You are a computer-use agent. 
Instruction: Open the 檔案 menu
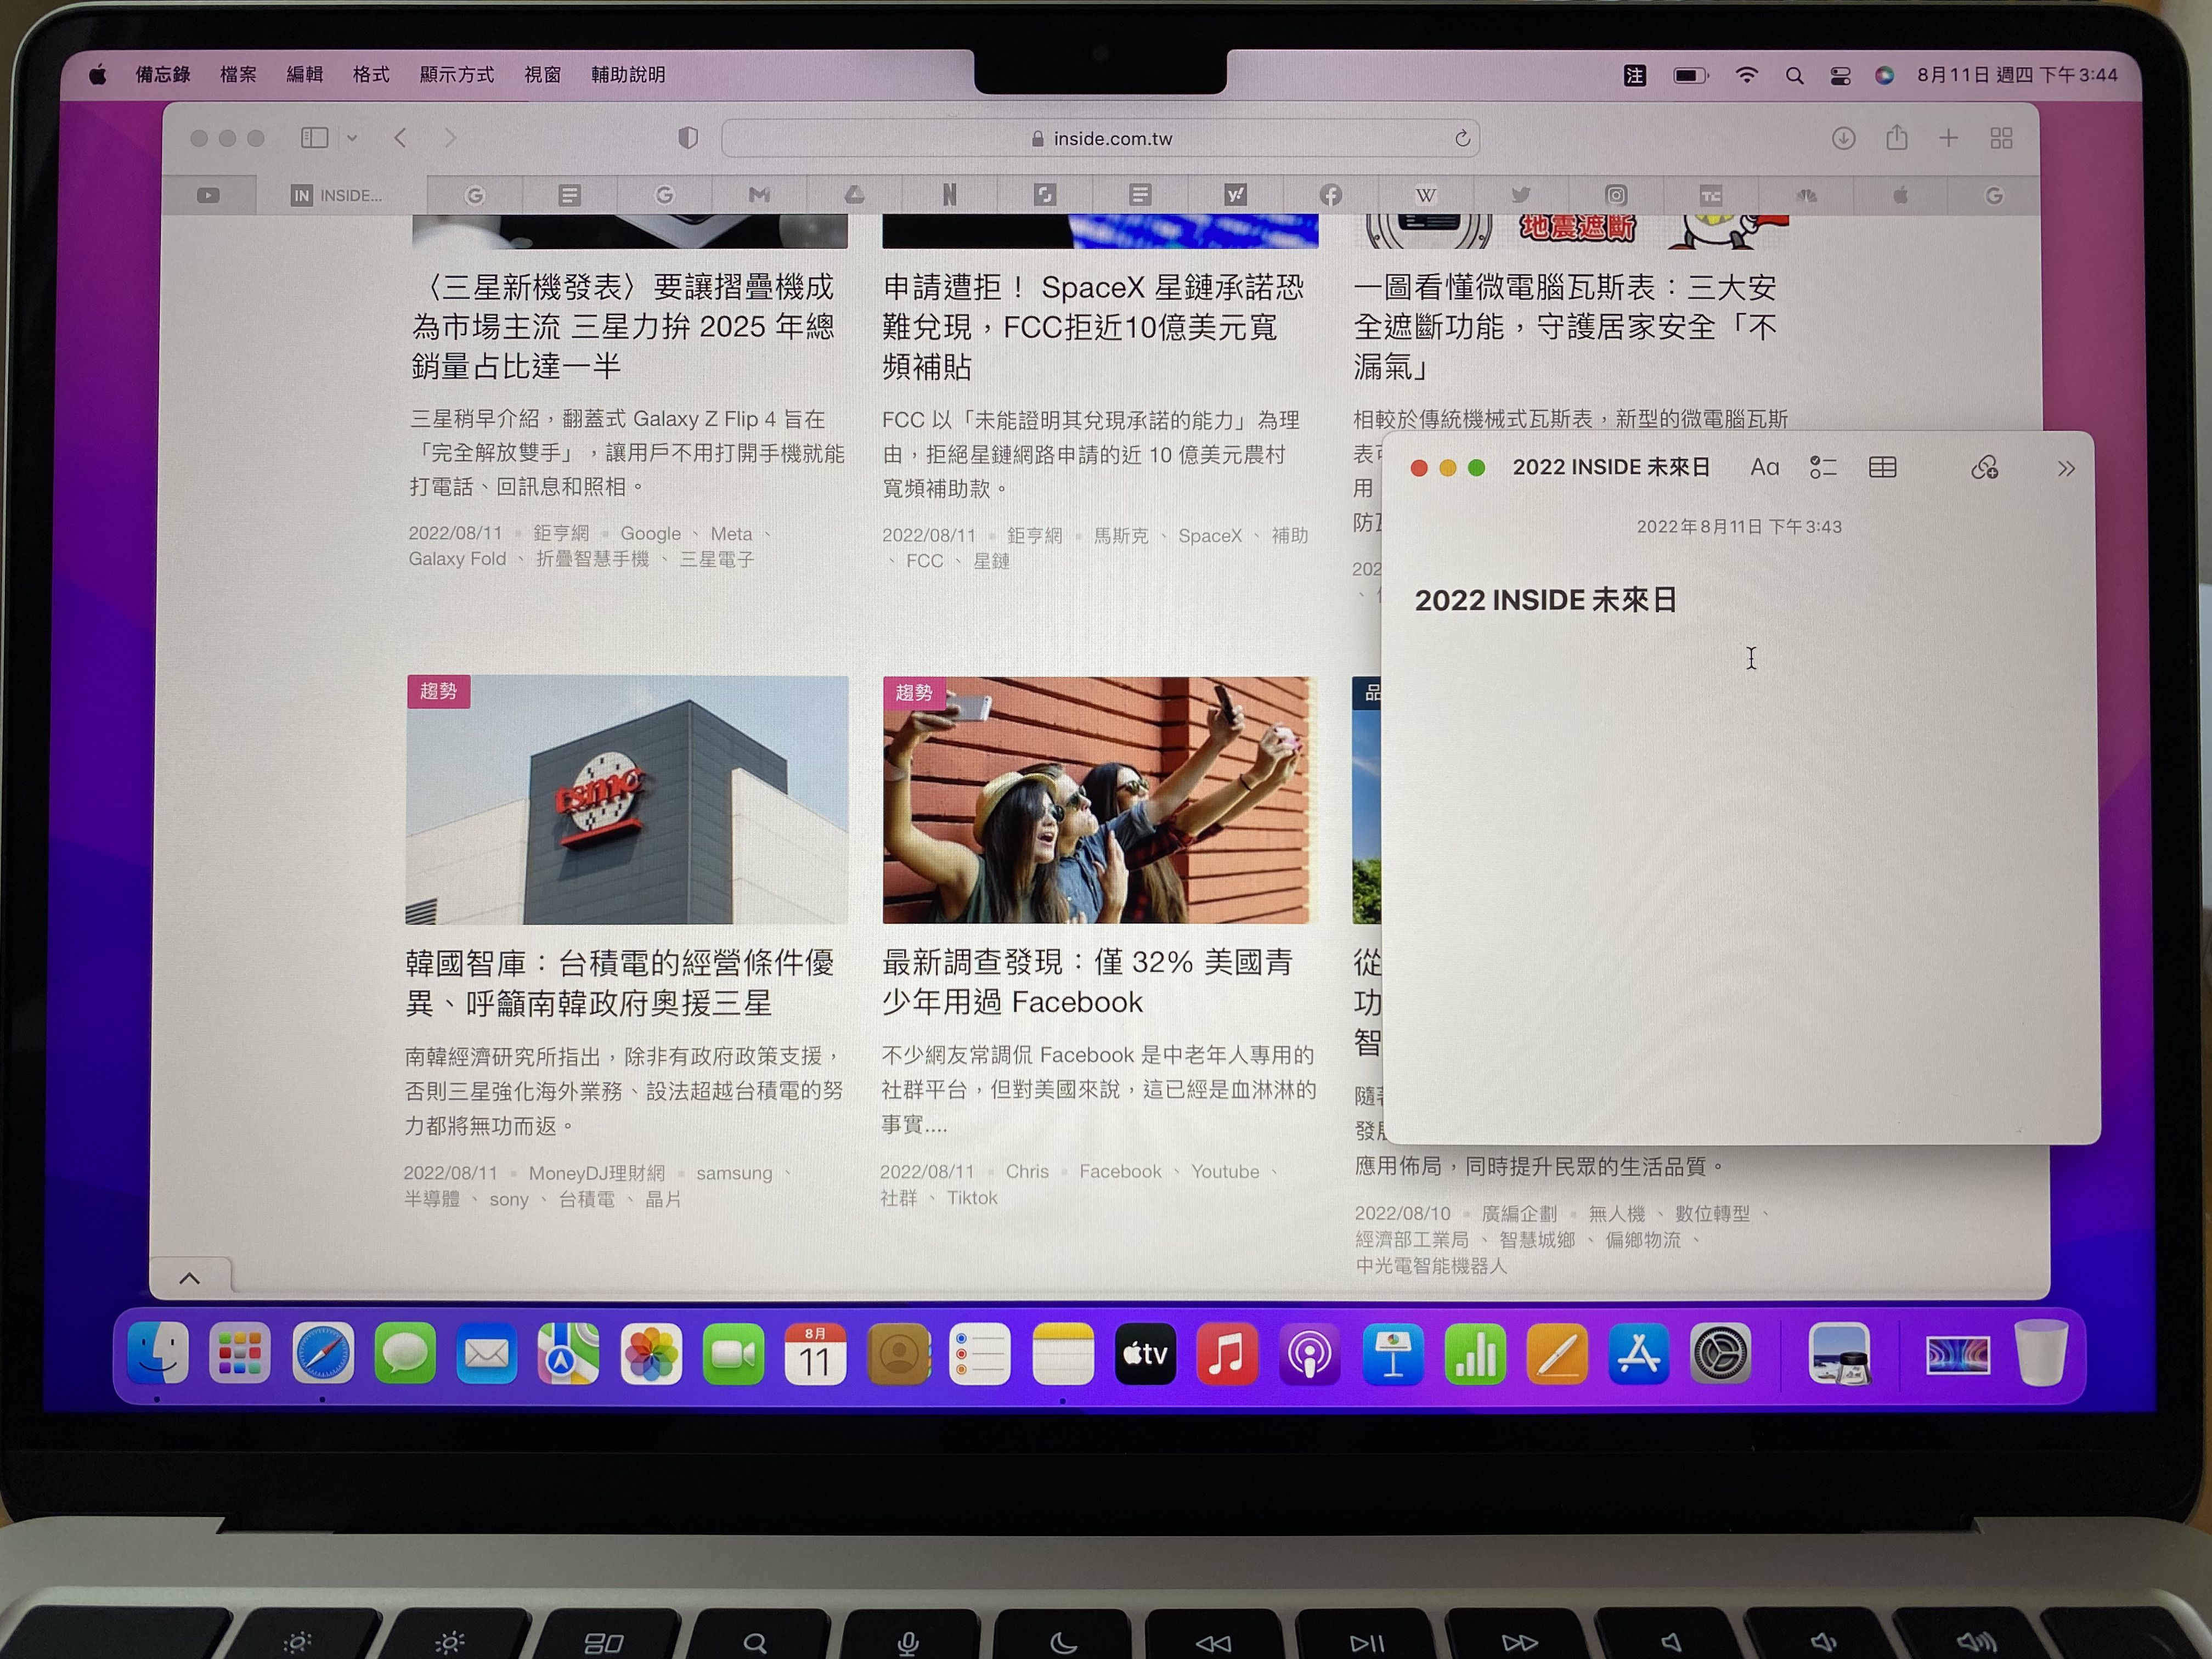pyautogui.click(x=238, y=75)
